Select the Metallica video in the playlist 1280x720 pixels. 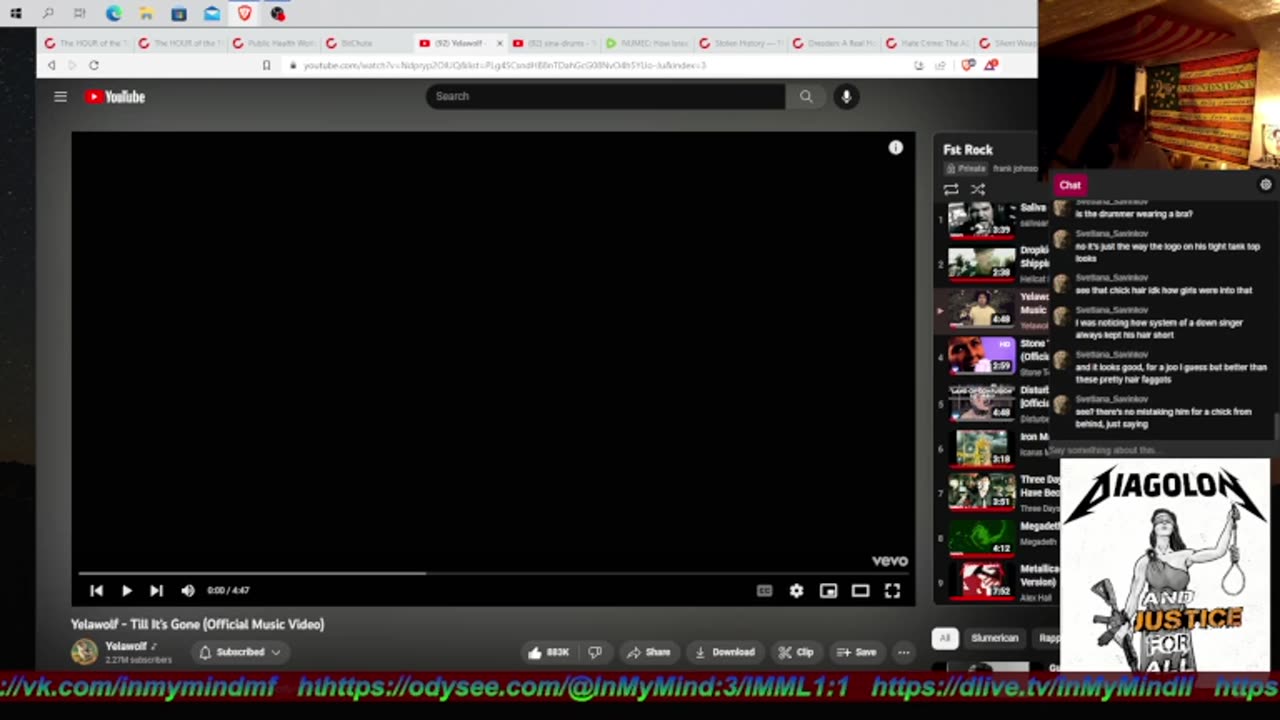[981, 581]
